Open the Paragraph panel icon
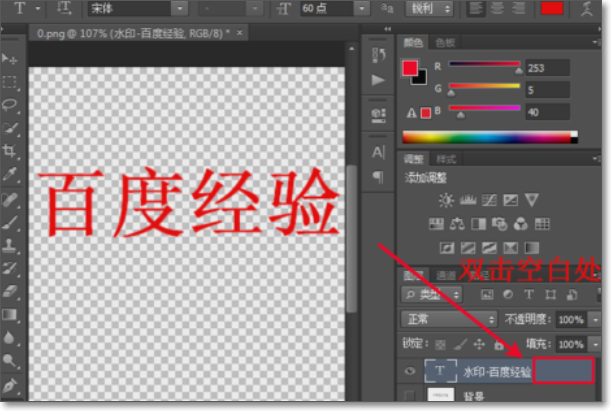The image size is (611, 411). 378,177
